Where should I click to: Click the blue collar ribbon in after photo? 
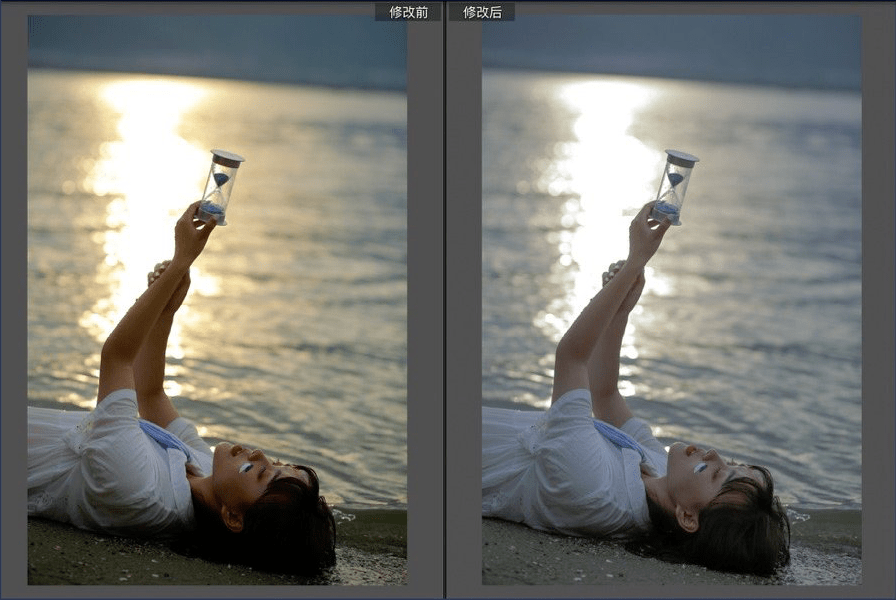tap(620, 438)
